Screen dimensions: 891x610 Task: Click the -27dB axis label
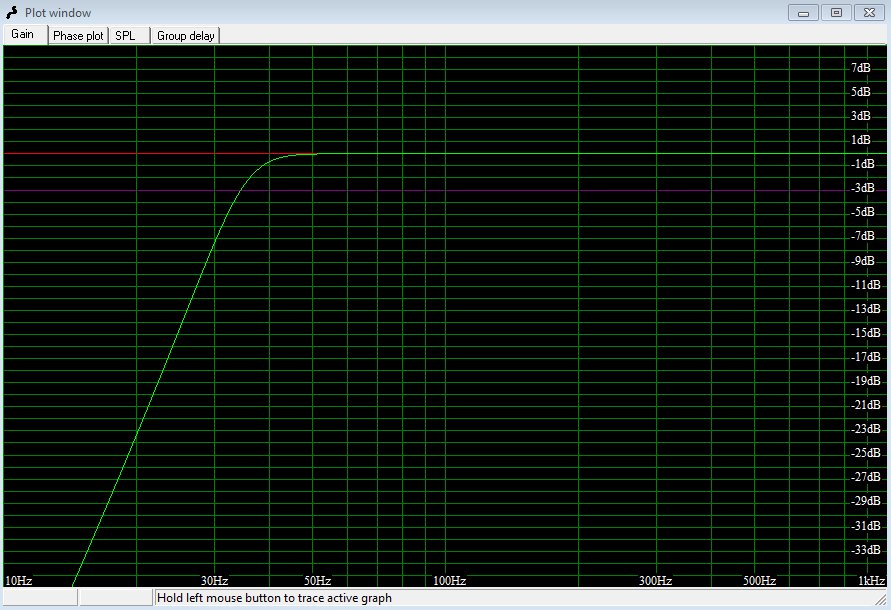pos(866,477)
